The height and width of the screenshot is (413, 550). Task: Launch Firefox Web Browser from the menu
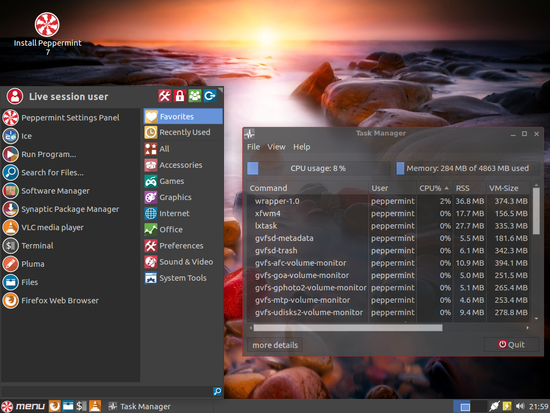70,300
